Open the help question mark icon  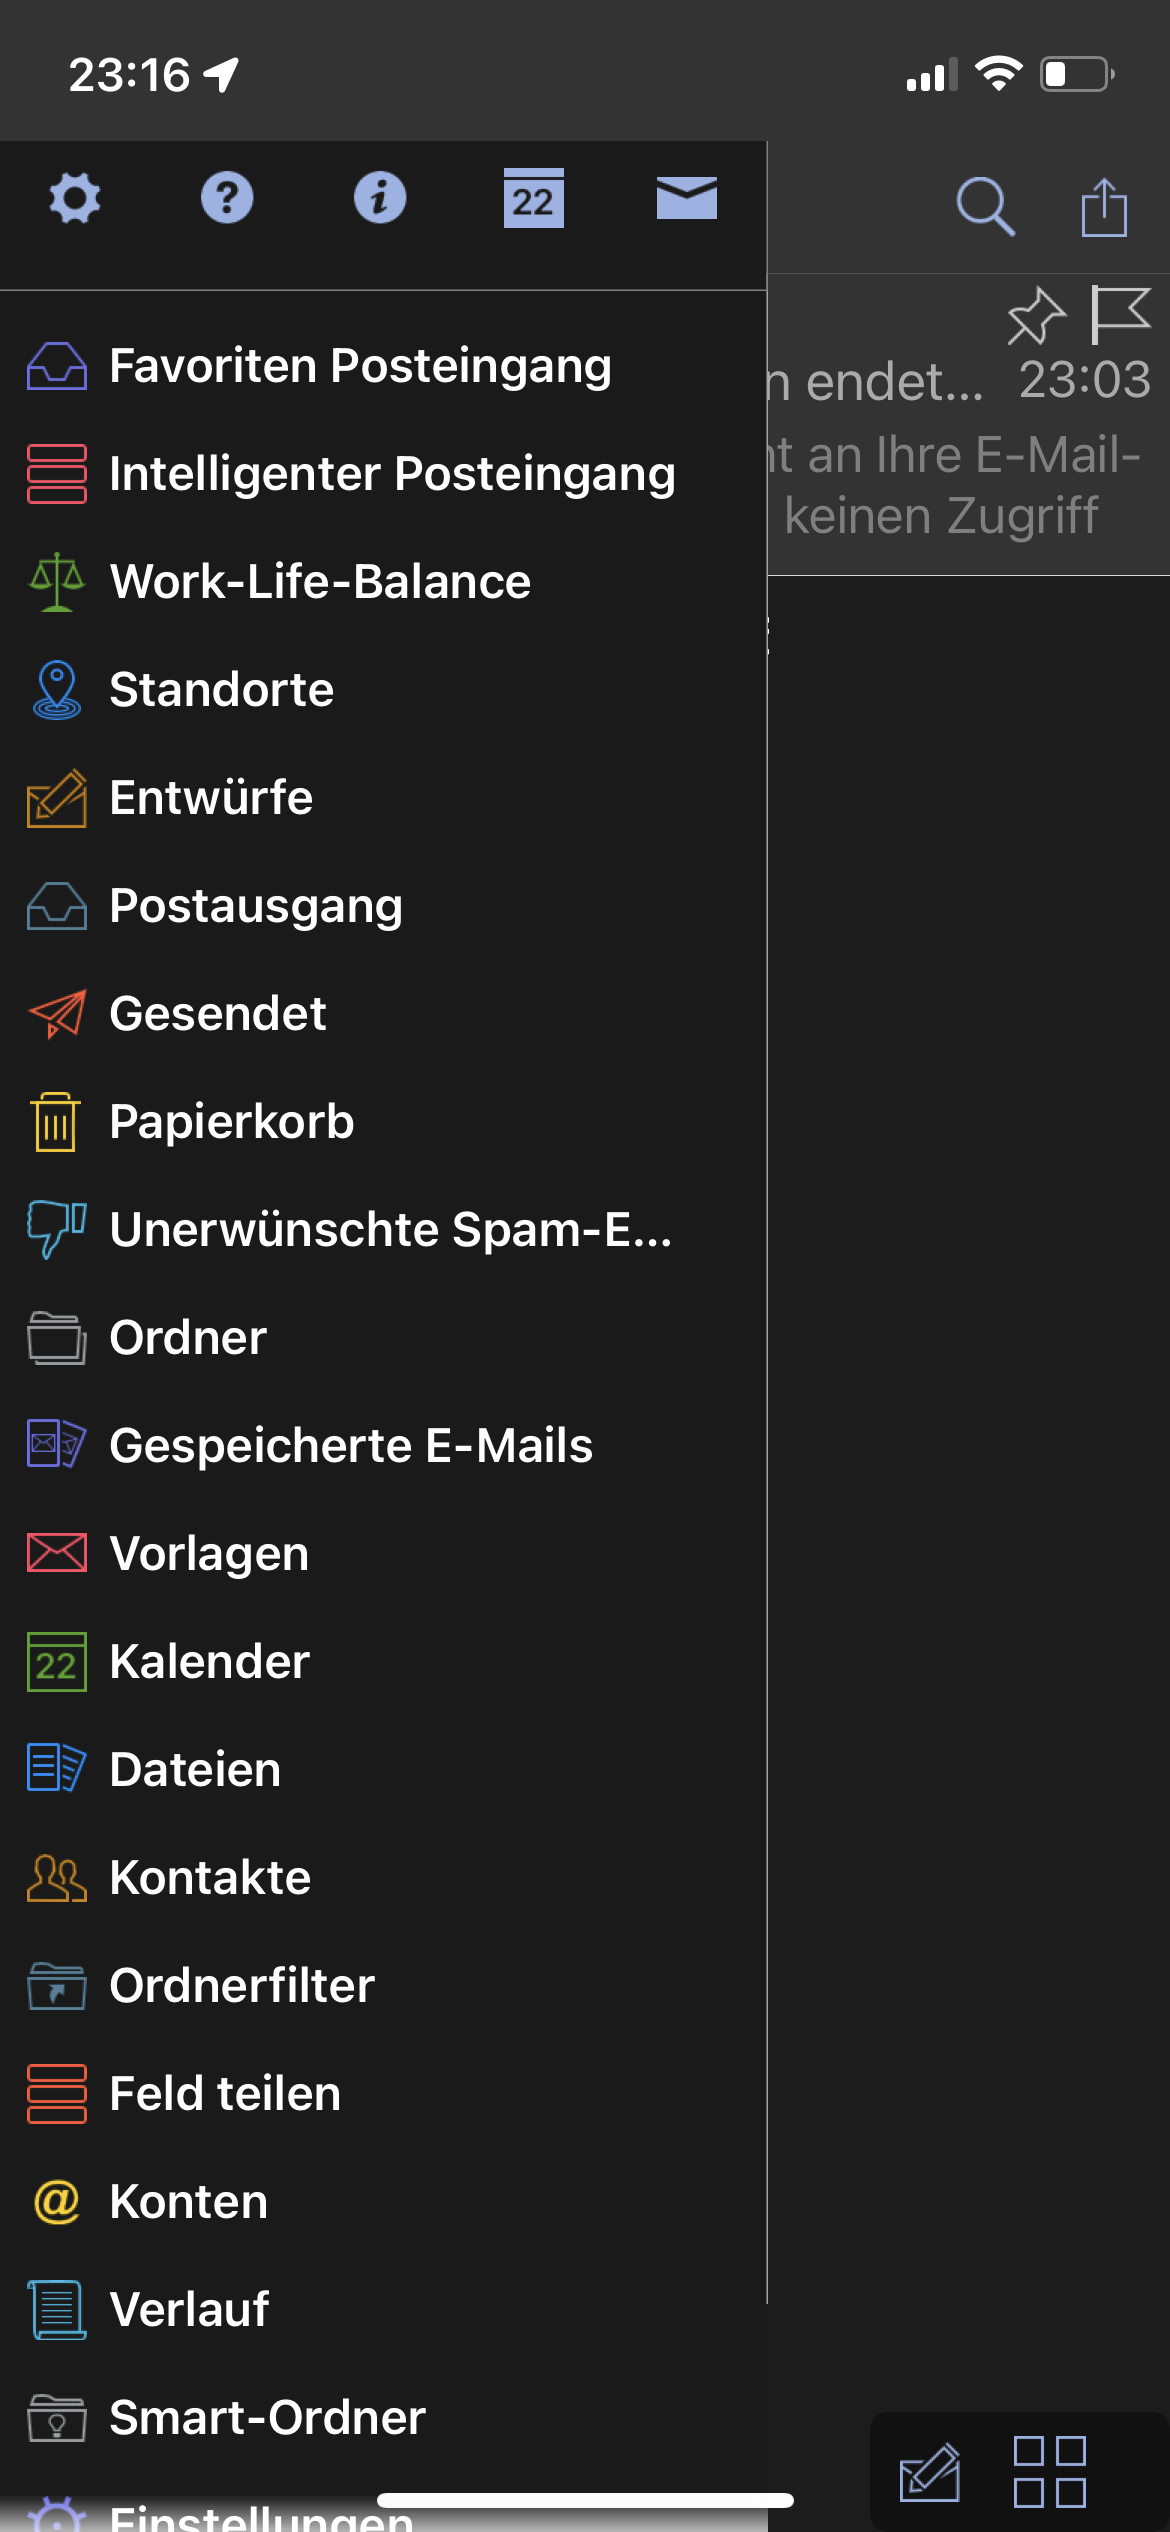coord(227,198)
